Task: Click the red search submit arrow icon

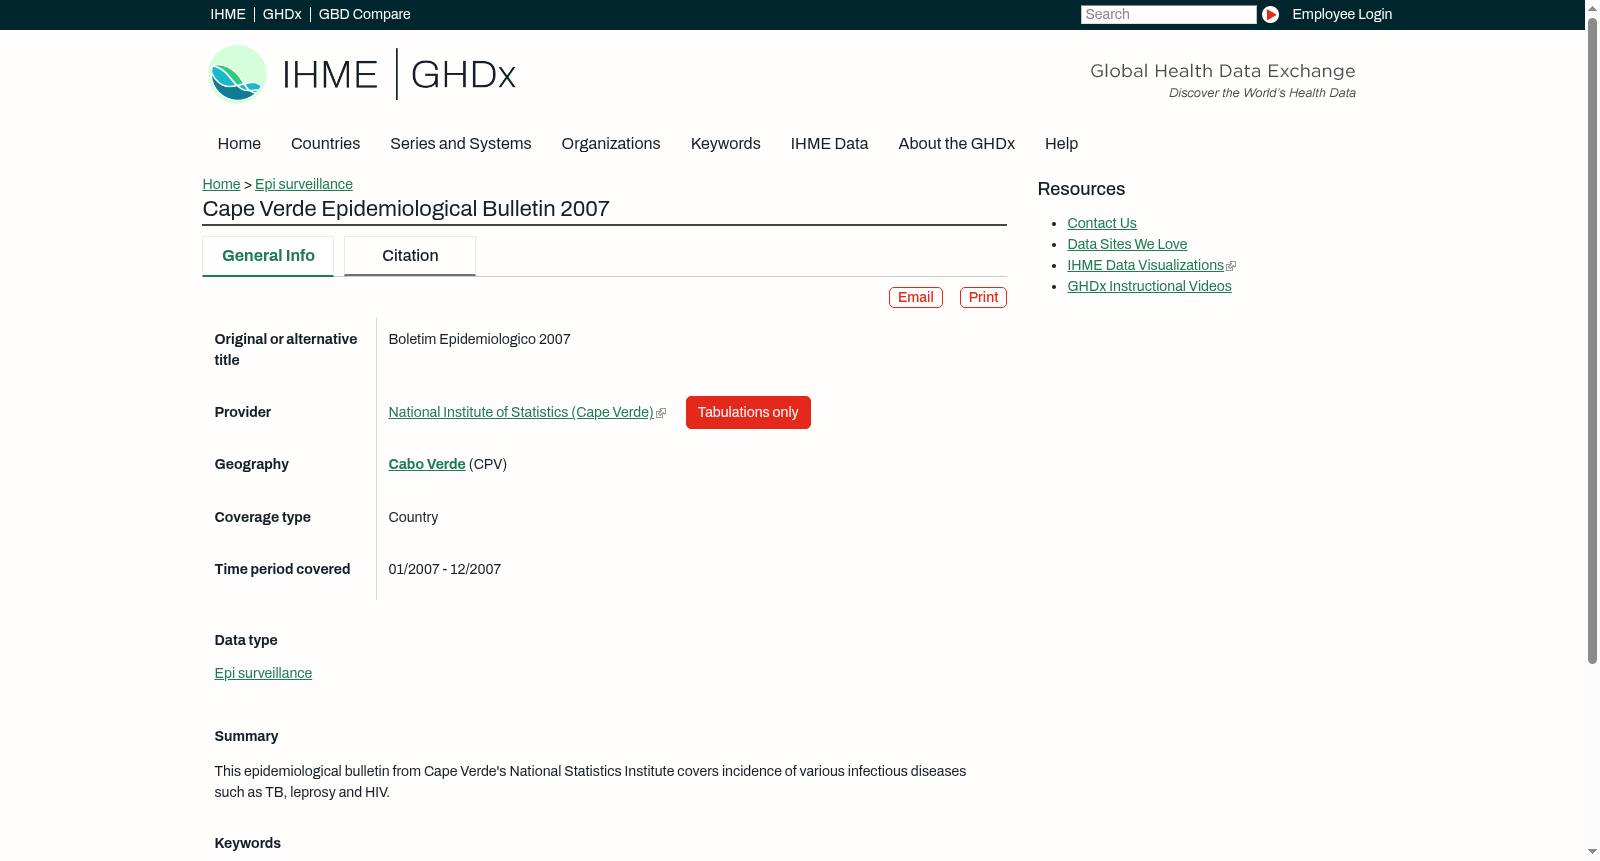Action: 1270,14
